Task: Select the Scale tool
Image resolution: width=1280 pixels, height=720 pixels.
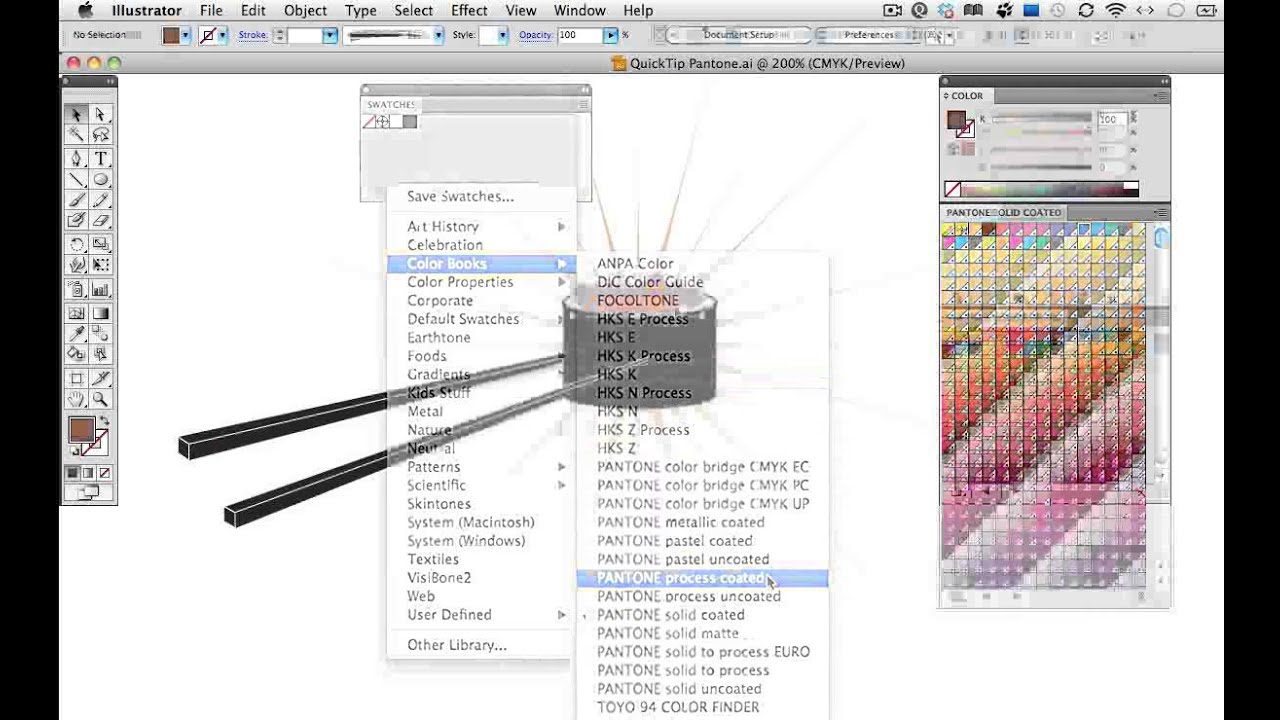Action: point(100,244)
